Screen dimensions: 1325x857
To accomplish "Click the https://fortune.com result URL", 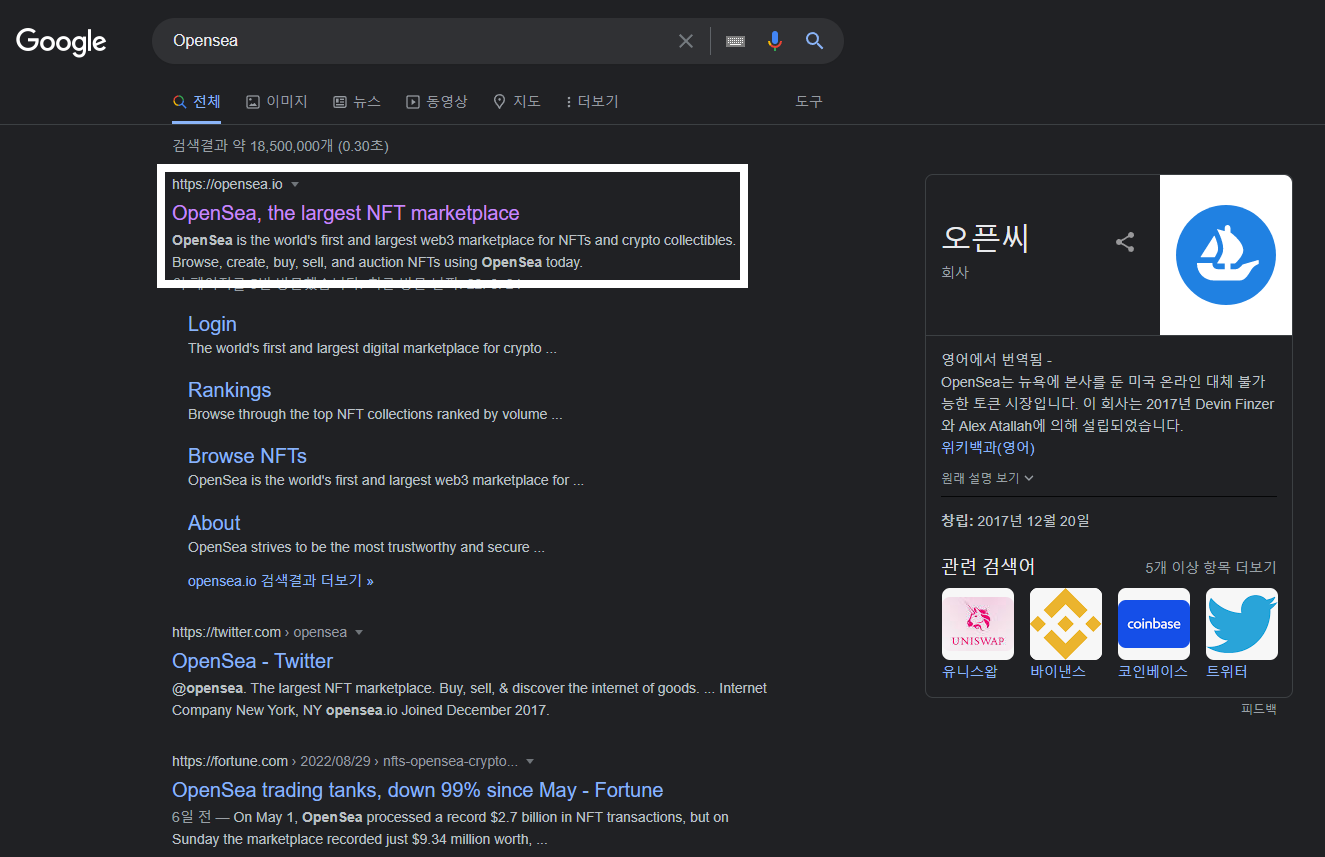I will click(x=345, y=762).
